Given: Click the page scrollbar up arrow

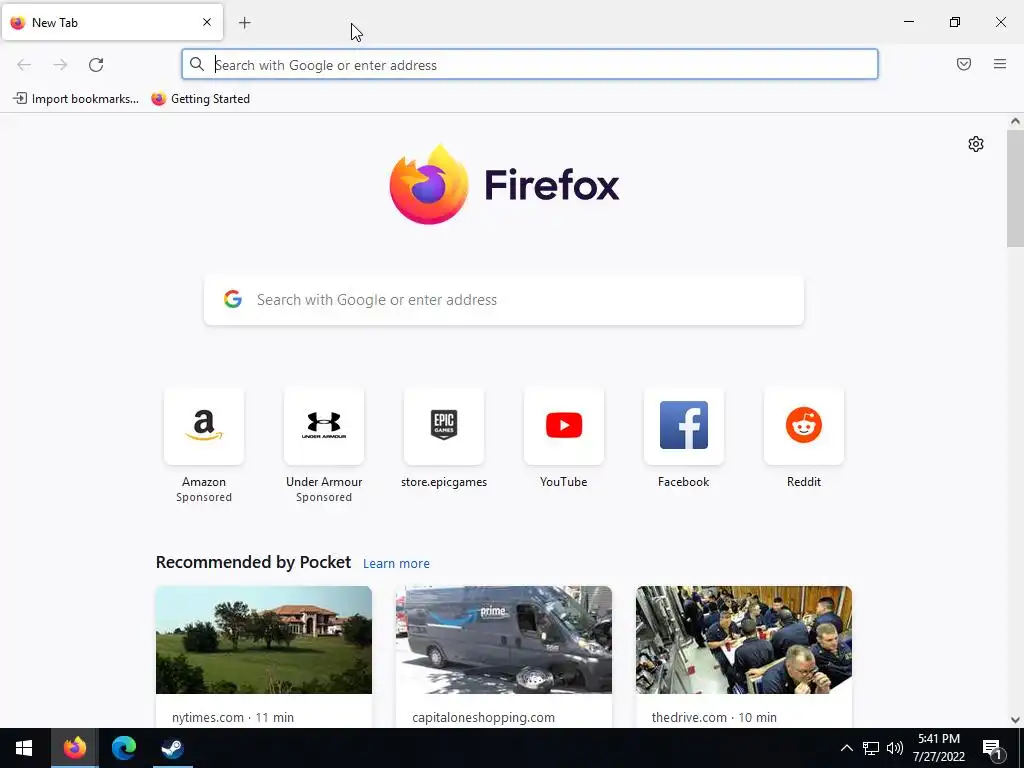Looking at the screenshot, I should coord(1015,121).
